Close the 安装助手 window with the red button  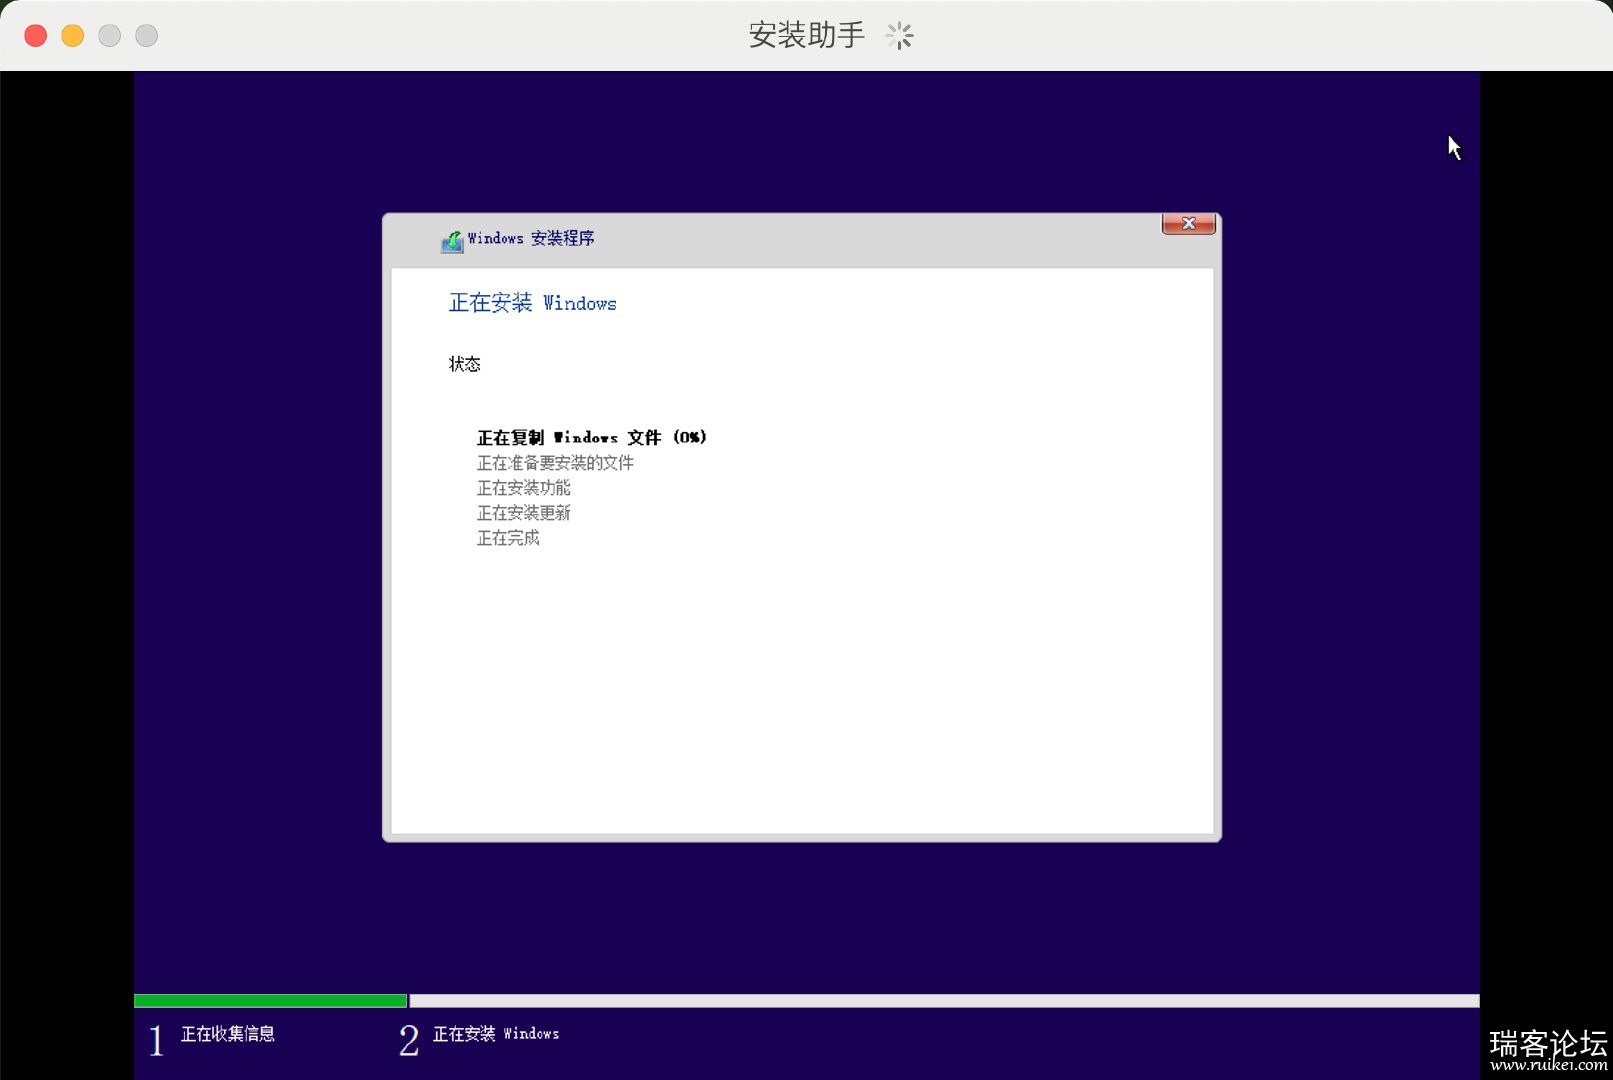pyautogui.click(x=36, y=36)
